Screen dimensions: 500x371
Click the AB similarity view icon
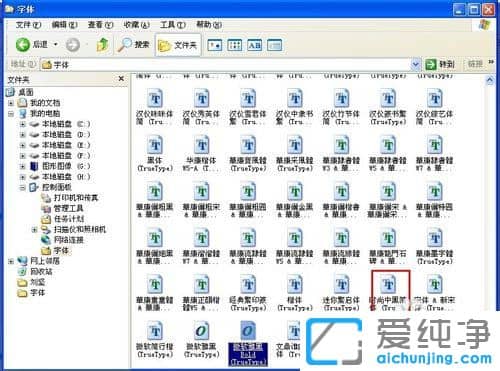[254, 45]
